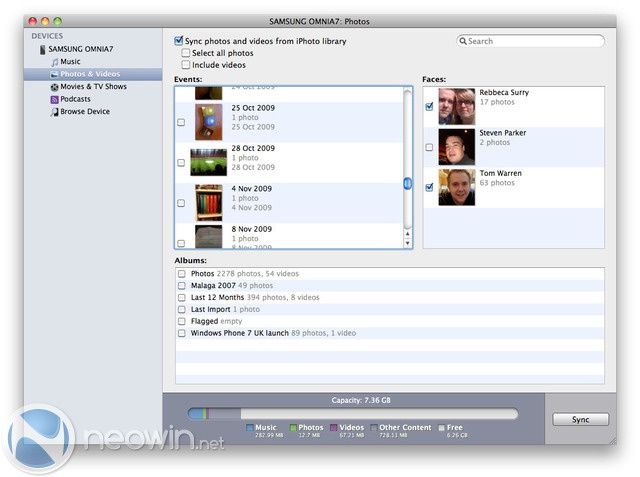Open Browse Device in sidebar
The width and height of the screenshot is (640, 477).
pyautogui.click(x=85, y=111)
